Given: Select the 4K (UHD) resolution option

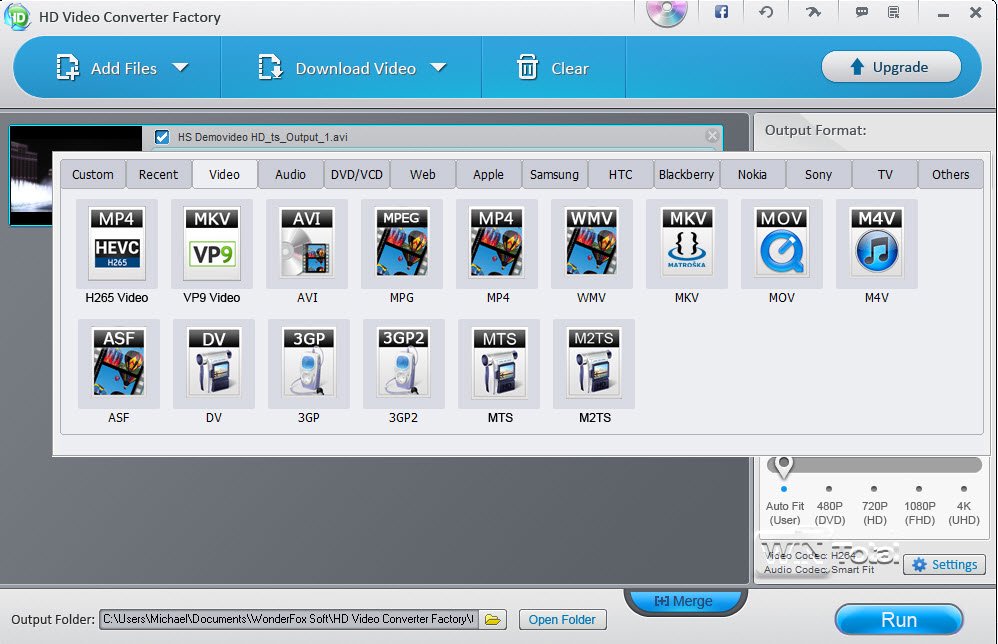Looking at the screenshot, I should 963,490.
